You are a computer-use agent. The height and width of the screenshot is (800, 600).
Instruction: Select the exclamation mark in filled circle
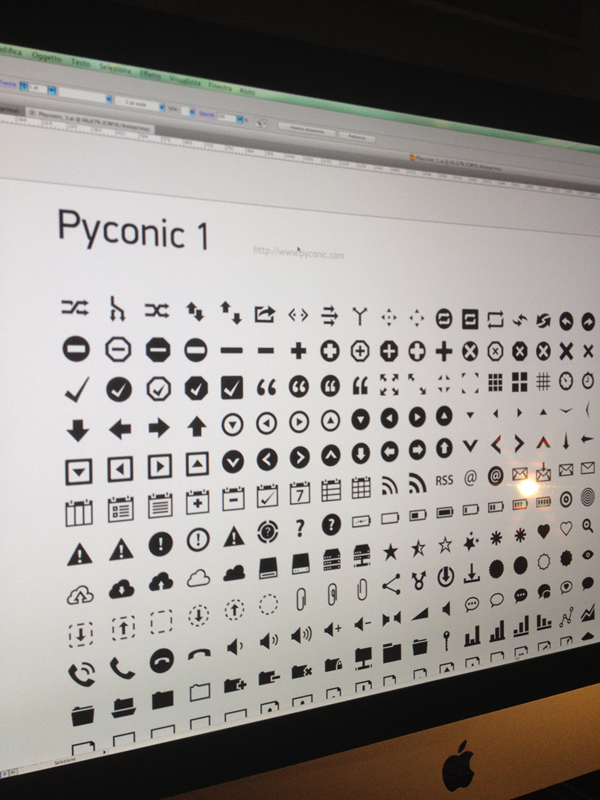(161, 543)
